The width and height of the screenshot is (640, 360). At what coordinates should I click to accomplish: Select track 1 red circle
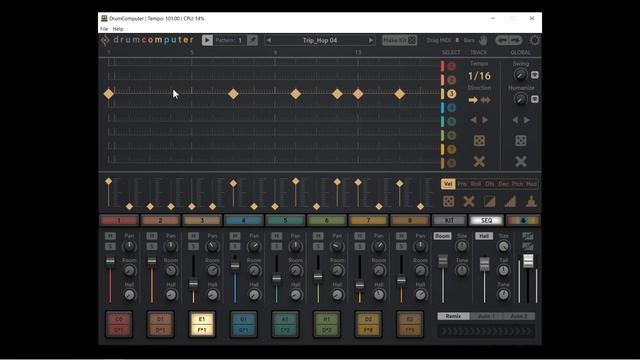451,66
